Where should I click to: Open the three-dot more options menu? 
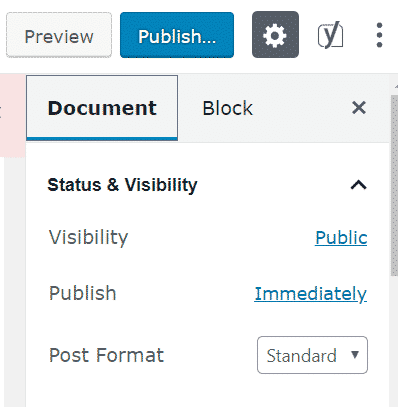[379, 35]
